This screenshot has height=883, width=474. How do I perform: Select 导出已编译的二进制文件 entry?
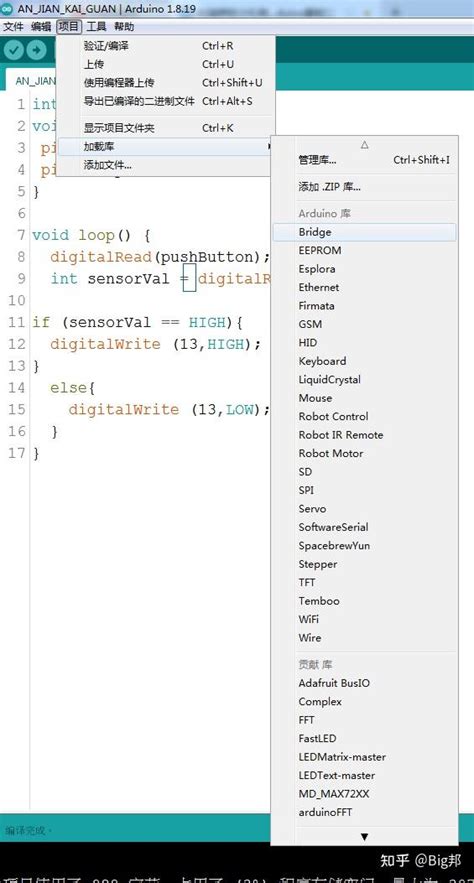click(166, 101)
